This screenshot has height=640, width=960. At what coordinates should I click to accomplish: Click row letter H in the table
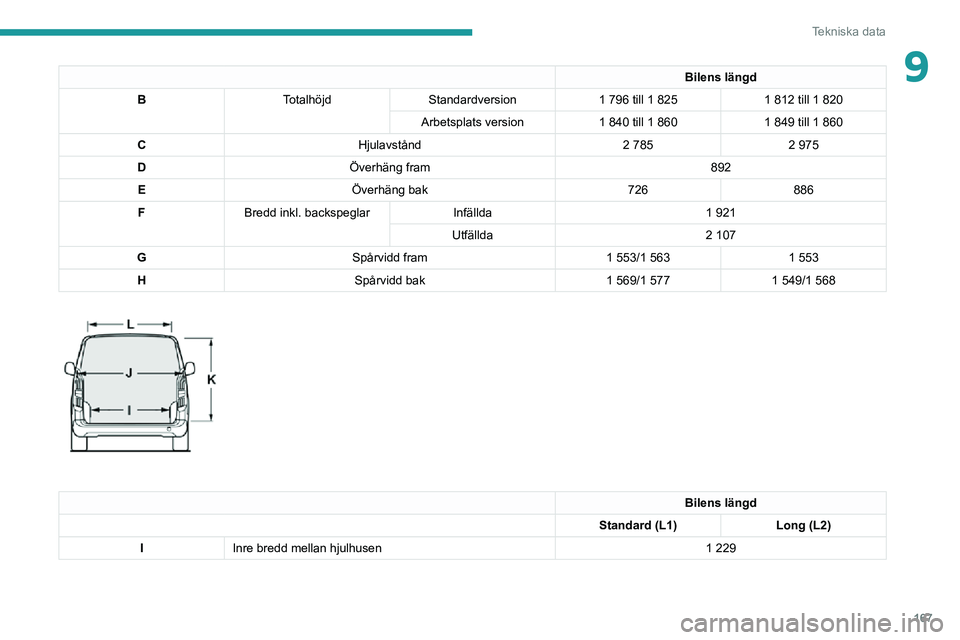pos(141,280)
